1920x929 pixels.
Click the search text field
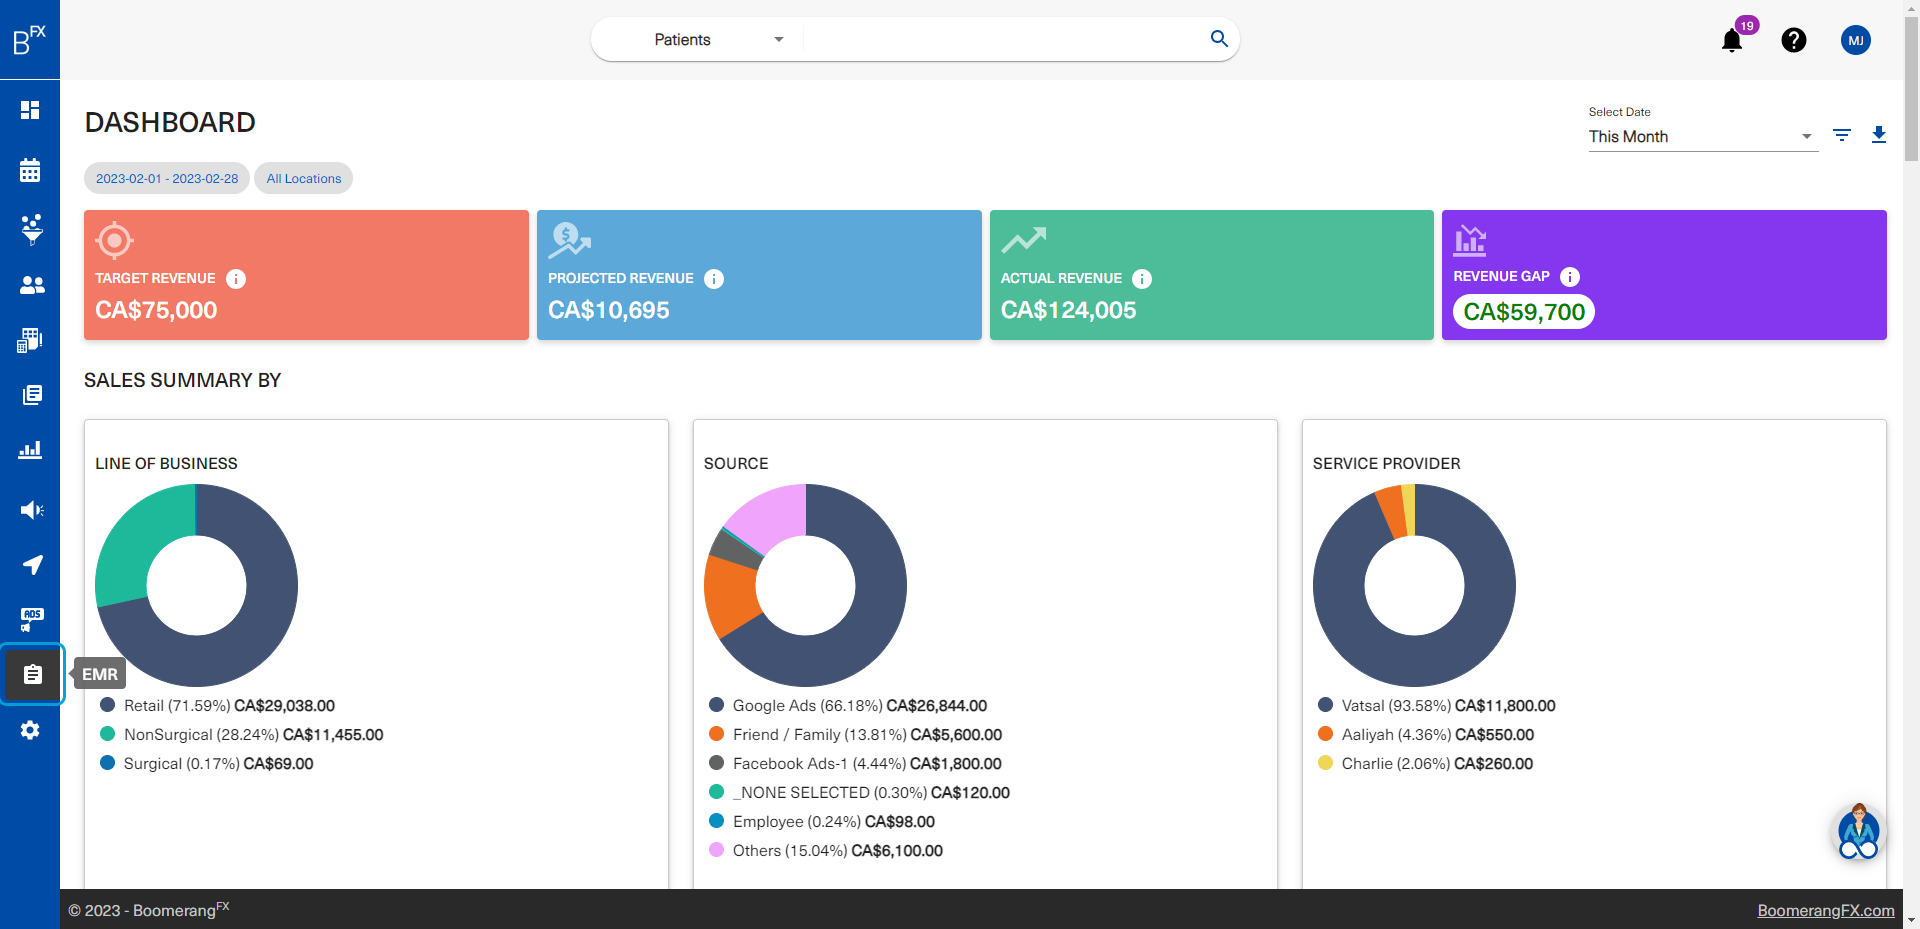click(x=1005, y=40)
